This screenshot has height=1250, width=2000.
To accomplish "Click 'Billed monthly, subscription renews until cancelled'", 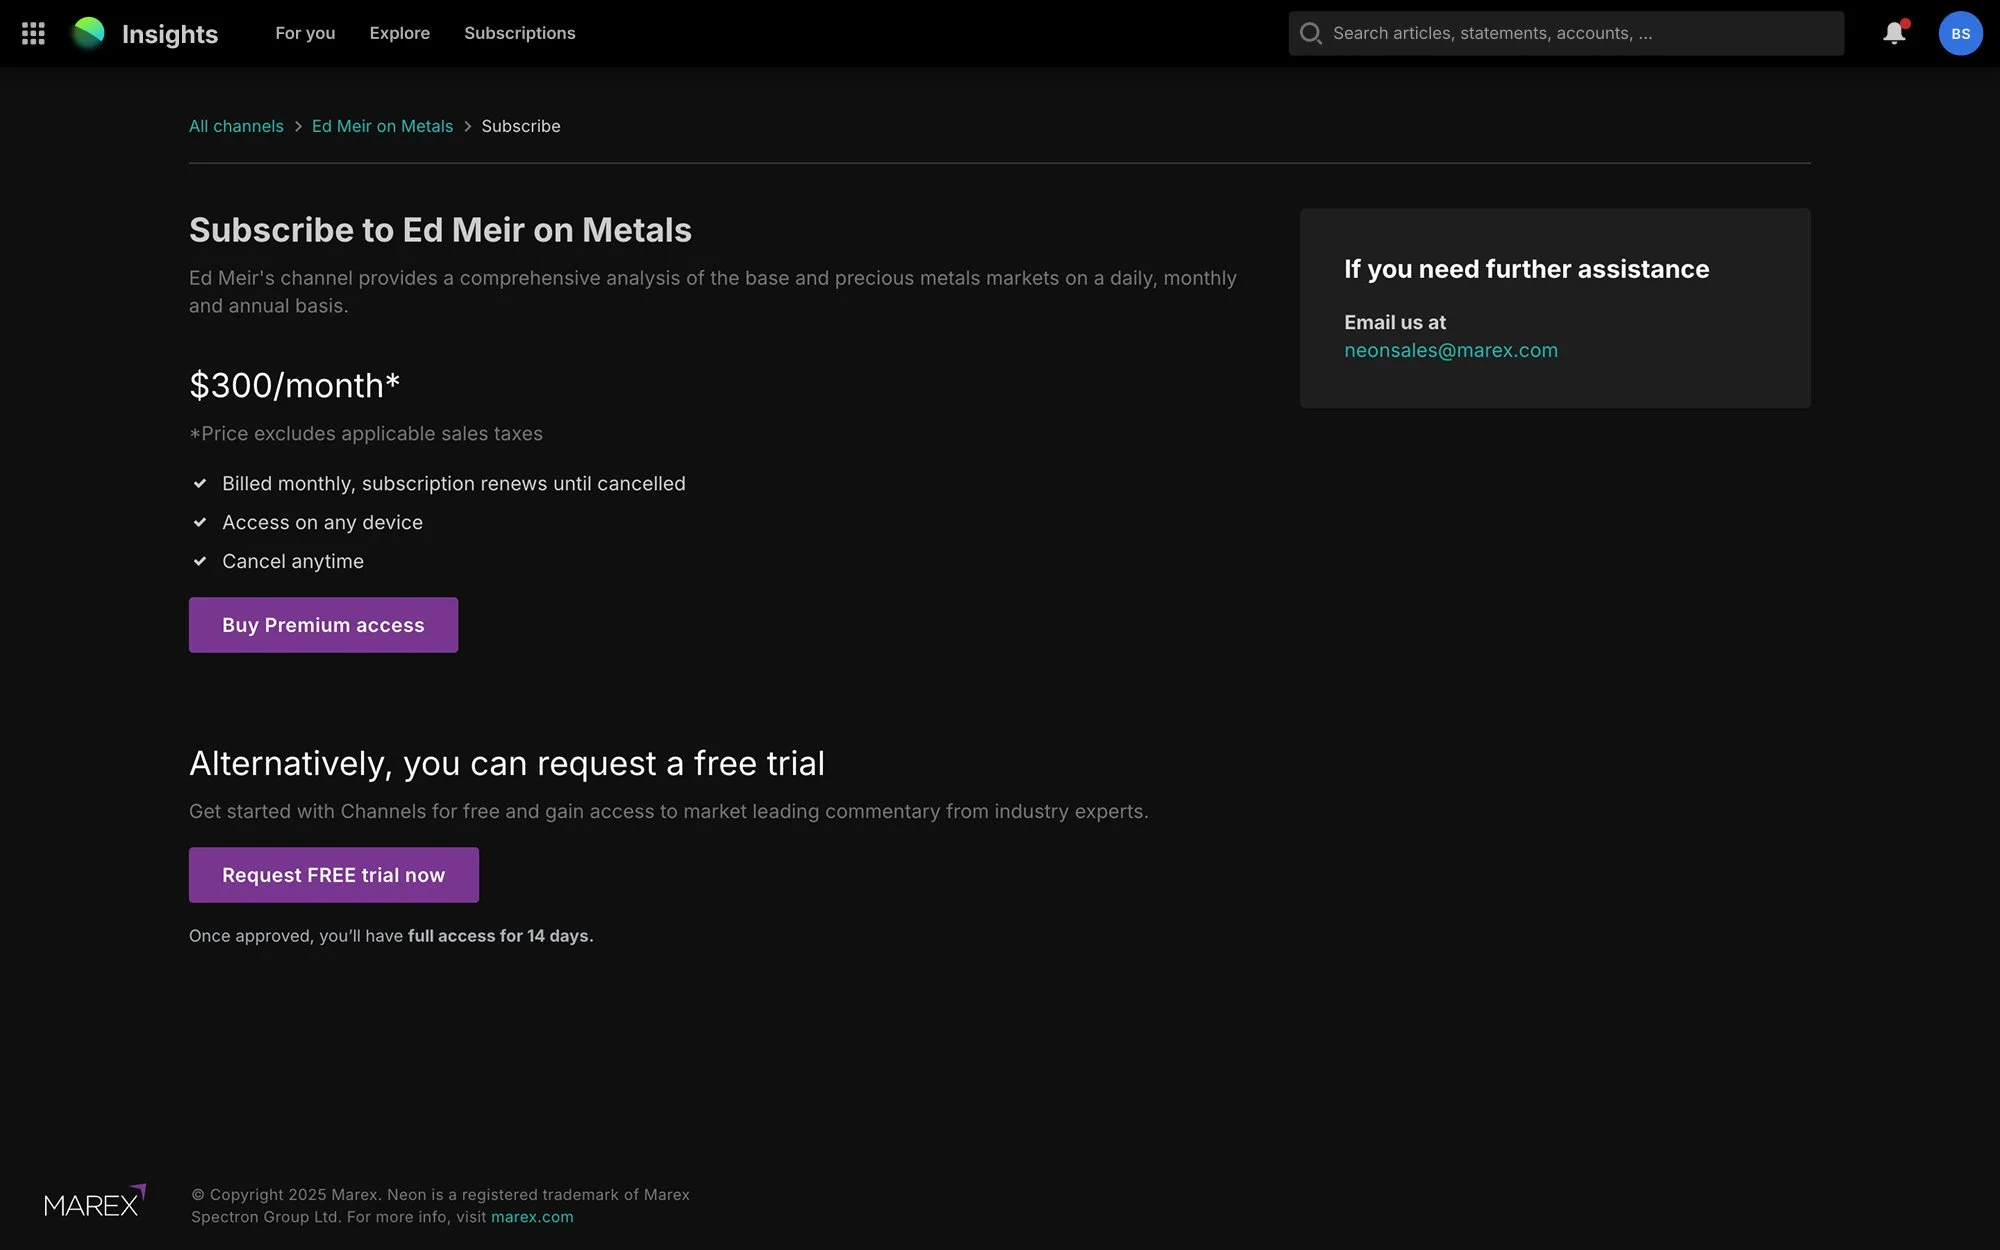I will (x=454, y=484).
